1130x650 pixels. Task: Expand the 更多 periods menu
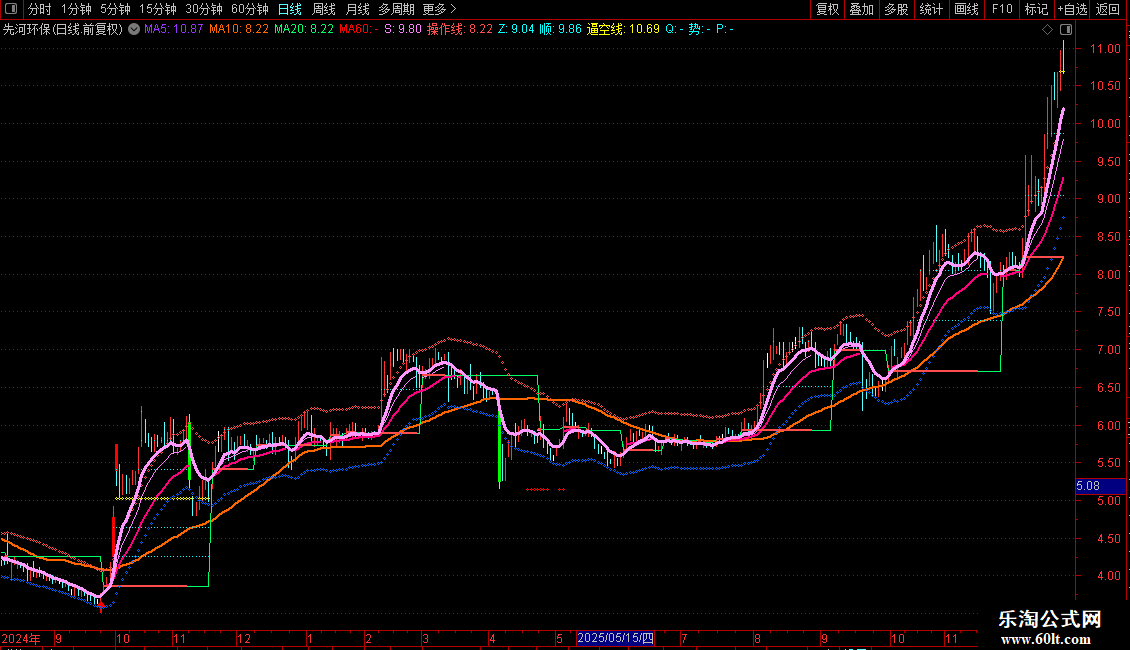[x=440, y=9]
